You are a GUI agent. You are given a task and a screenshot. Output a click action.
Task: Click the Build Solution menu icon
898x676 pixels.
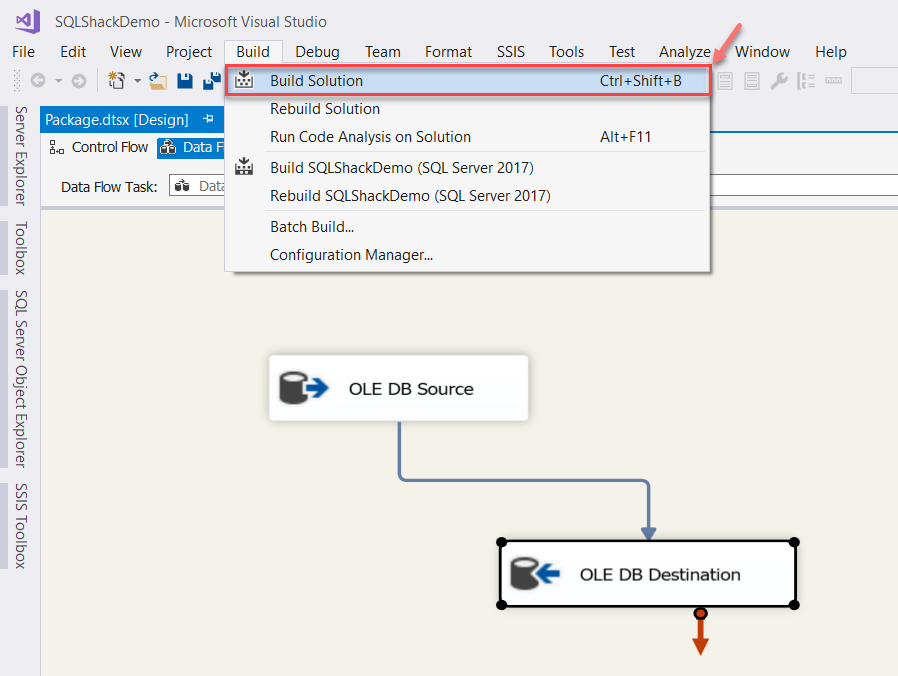[244, 80]
